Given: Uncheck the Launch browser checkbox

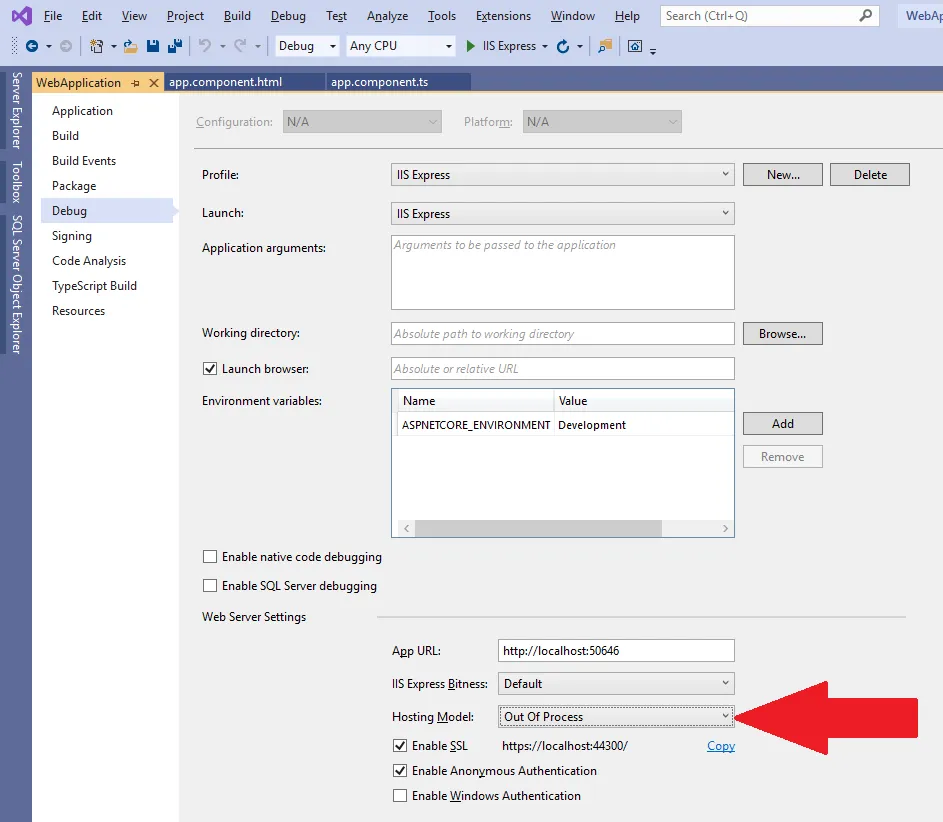Looking at the screenshot, I should click(x=209, y=369).
